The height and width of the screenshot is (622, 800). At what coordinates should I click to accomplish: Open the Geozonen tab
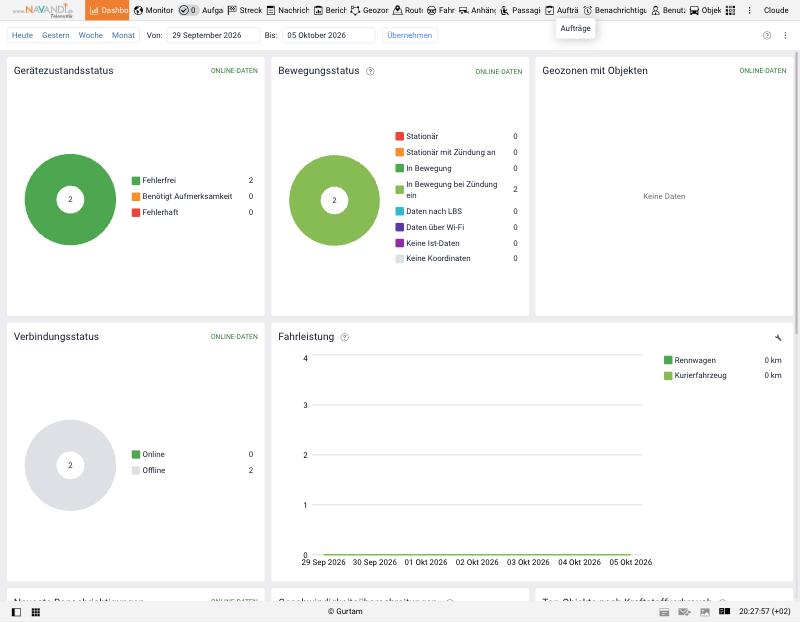tap(369, 10)
